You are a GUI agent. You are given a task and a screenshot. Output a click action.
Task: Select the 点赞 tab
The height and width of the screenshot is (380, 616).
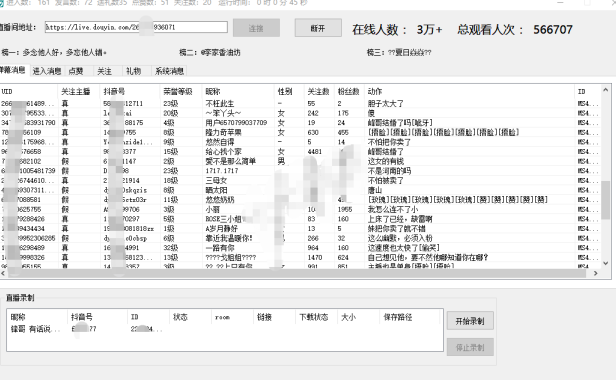76,71
